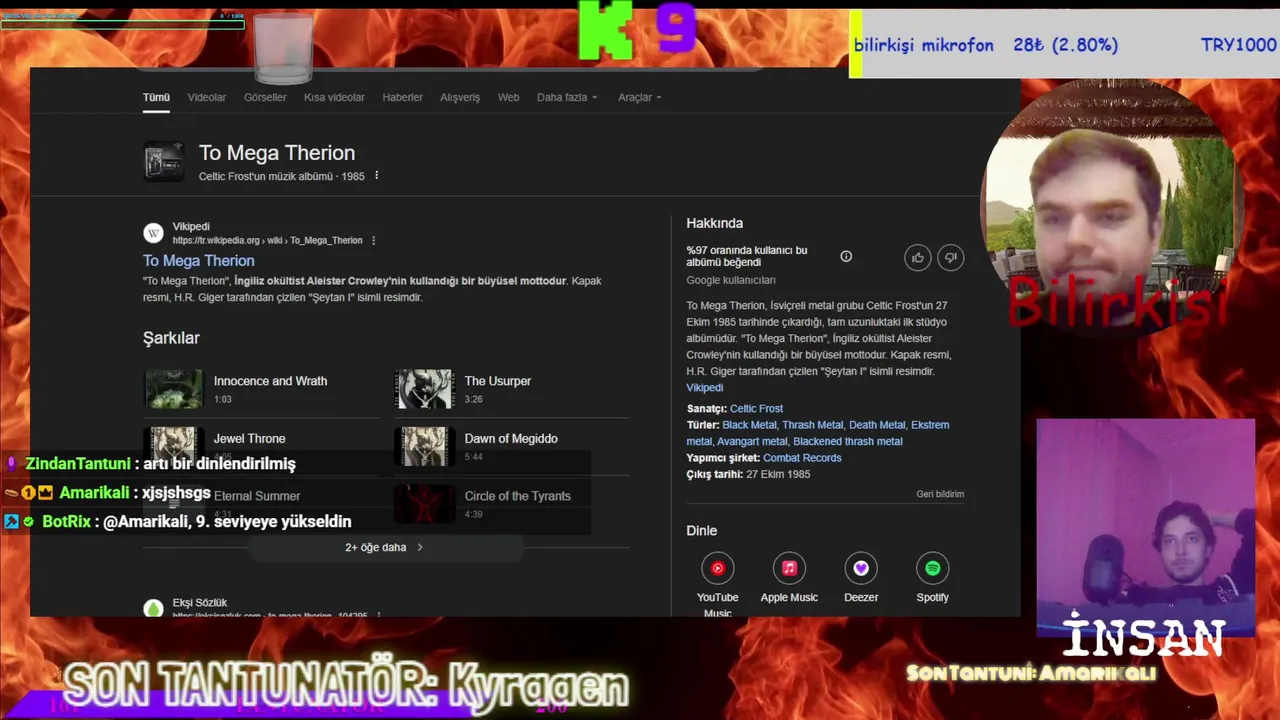Open Circle of the Tyrants song thumbnail

pos(424,504)
